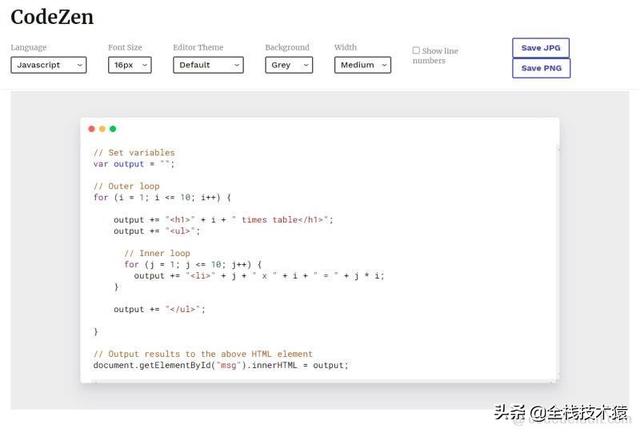Open the Width dropdown set to Medium
640x433 pixels.
362,65
